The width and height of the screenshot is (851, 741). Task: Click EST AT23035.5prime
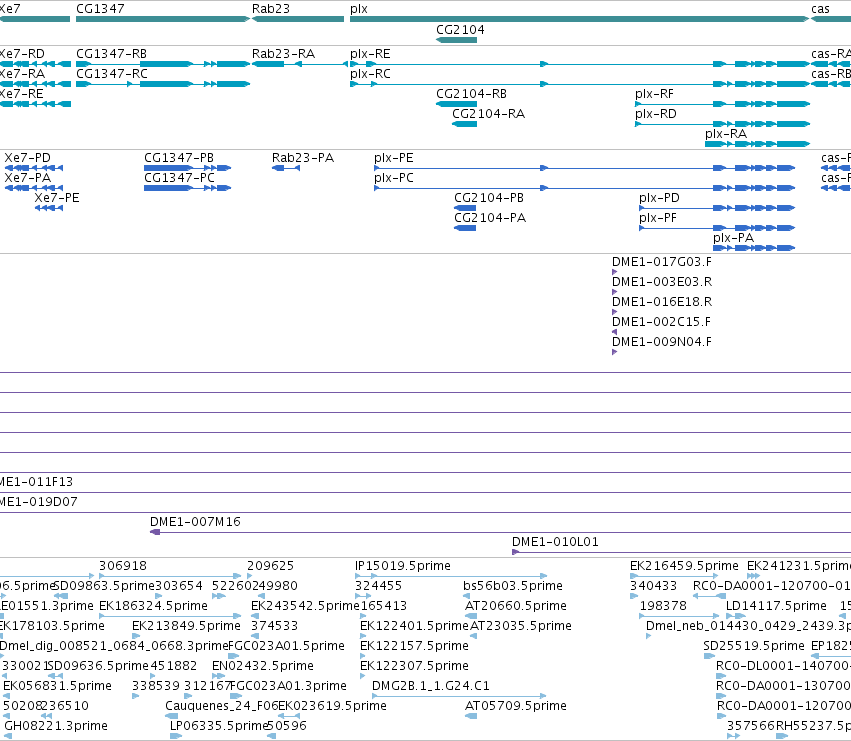click(521, 626)
